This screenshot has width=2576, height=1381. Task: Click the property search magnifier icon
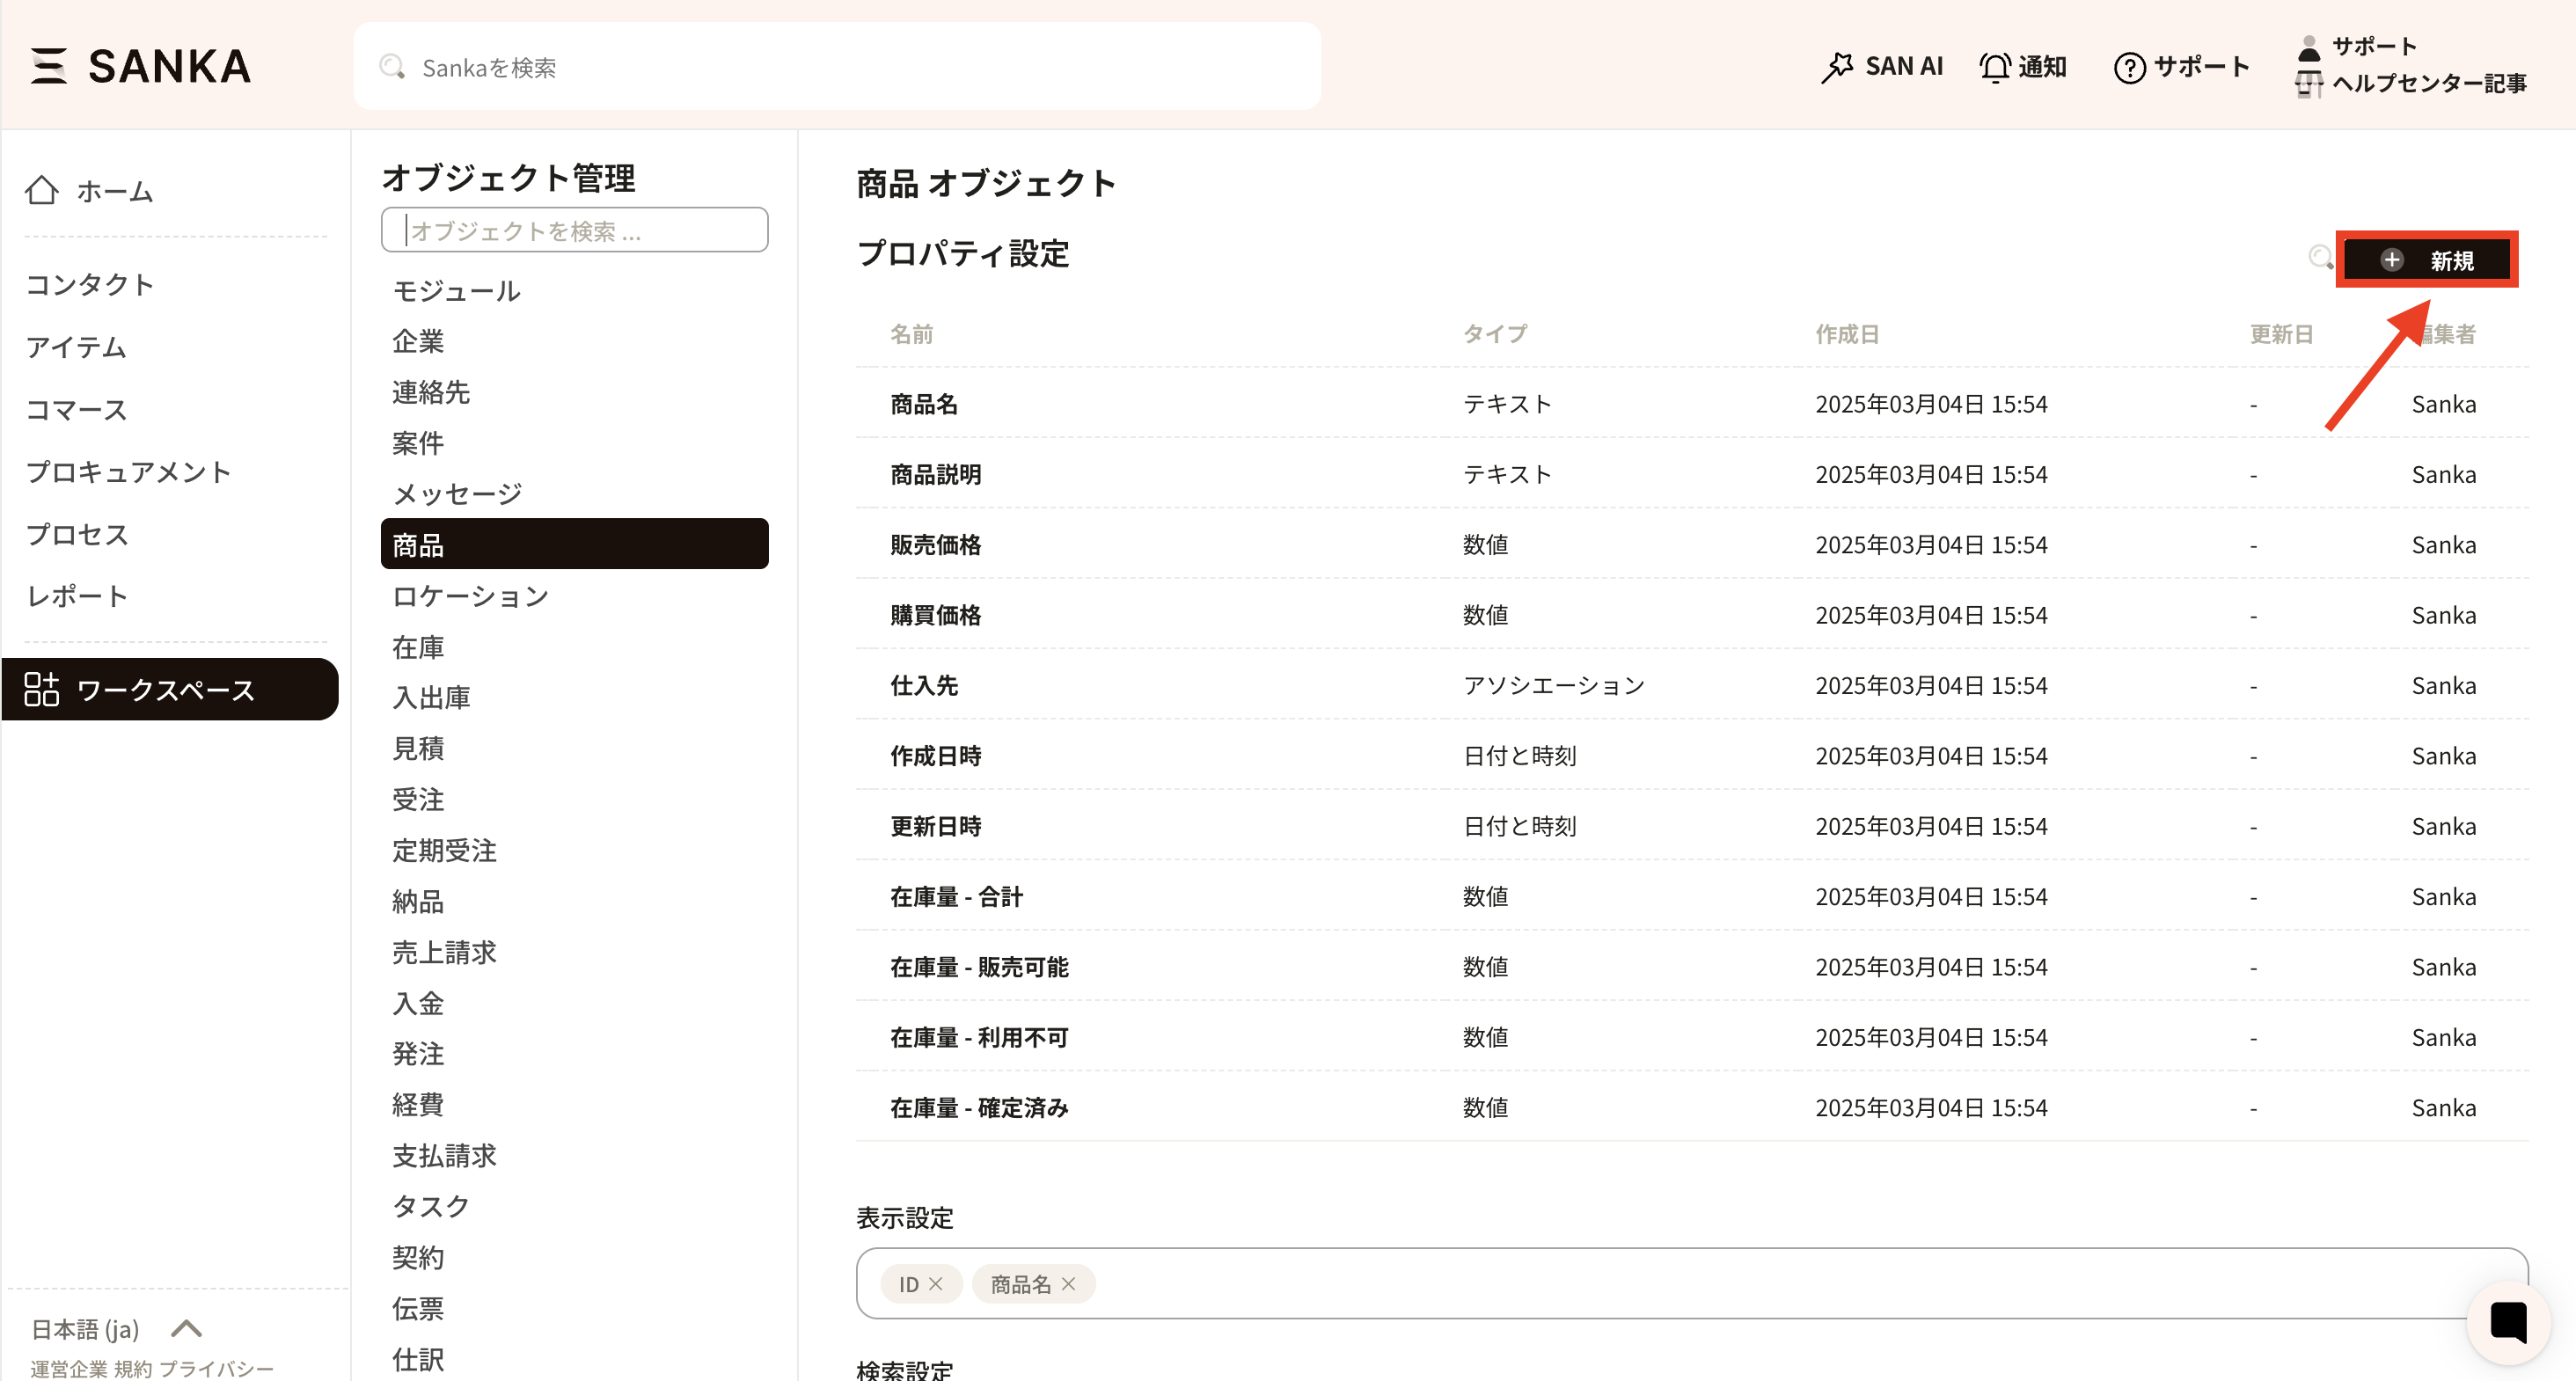[2320, 258]
